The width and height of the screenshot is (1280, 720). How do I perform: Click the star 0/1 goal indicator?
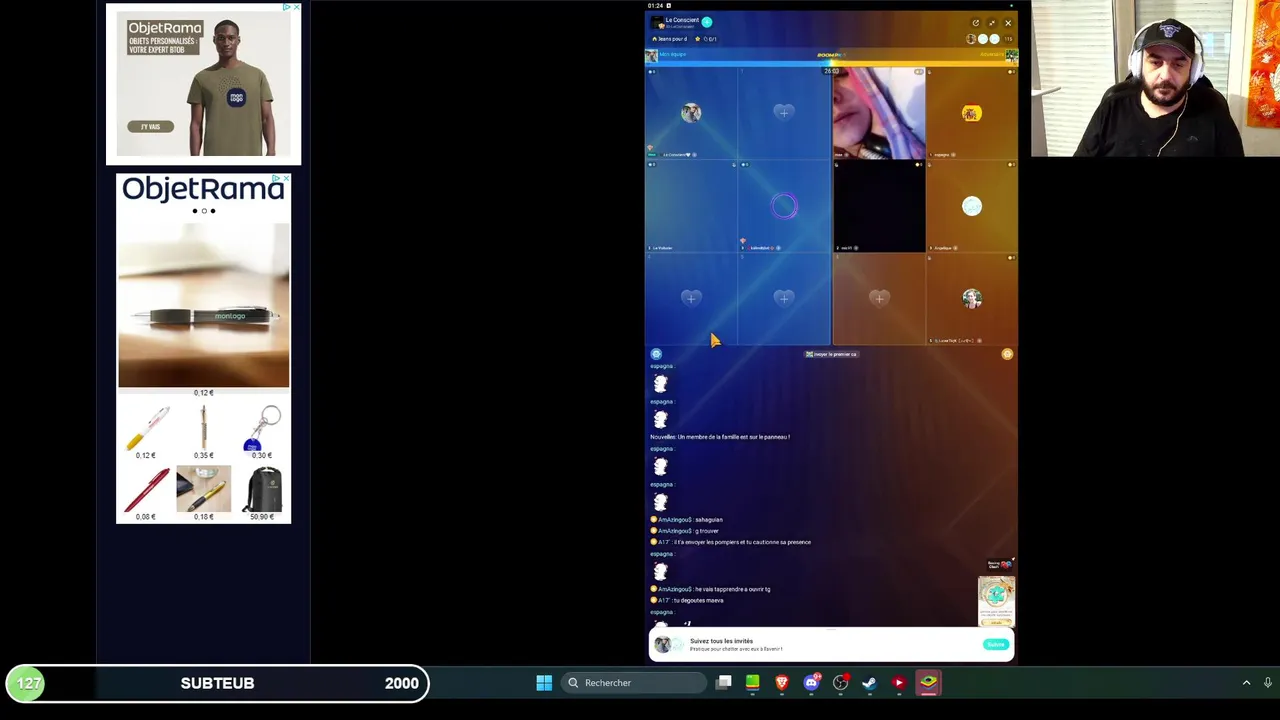[x=707, y=39]
